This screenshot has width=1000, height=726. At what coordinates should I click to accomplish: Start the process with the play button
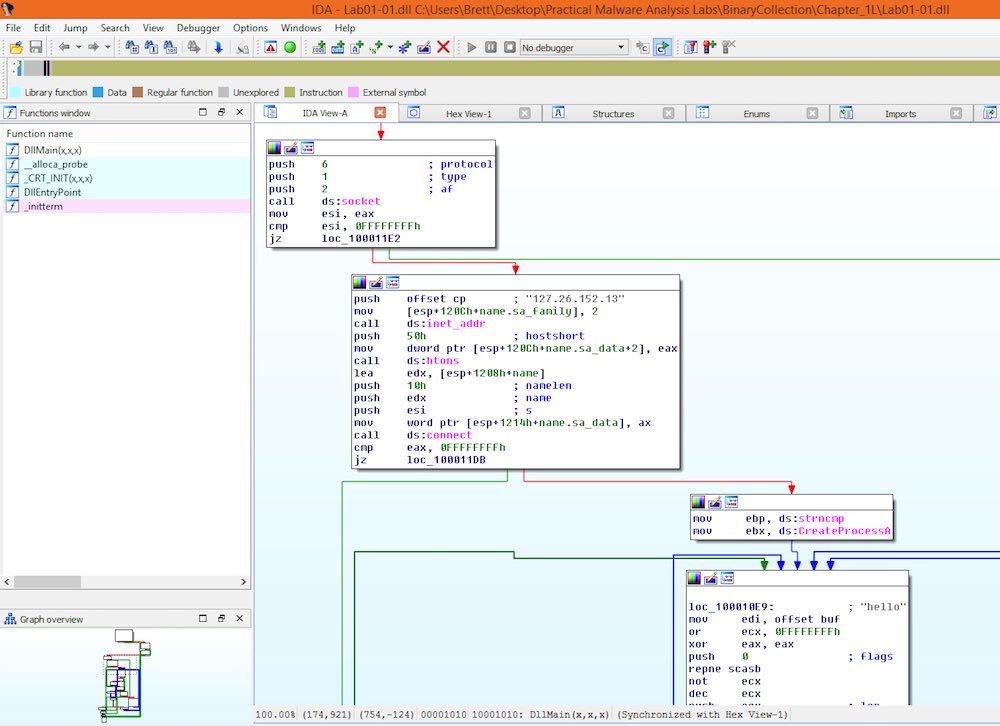472,47
